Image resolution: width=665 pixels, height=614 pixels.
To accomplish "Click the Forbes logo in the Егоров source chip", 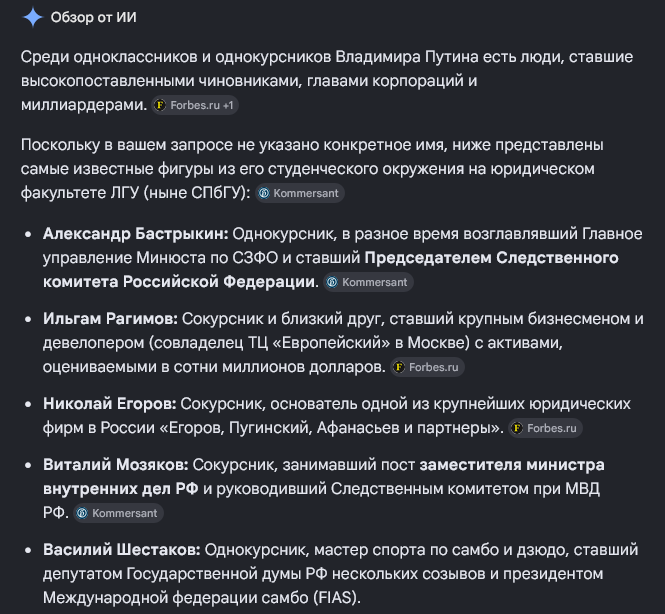I will [x=517, y=428].
